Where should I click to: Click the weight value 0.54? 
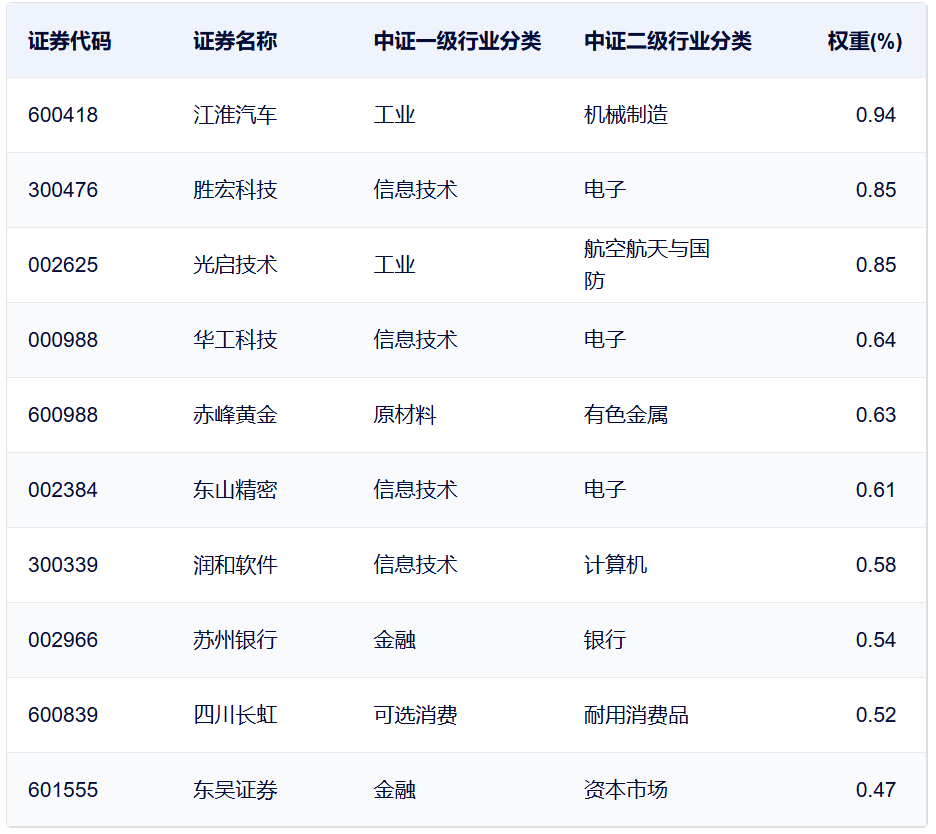click(875, 640)
